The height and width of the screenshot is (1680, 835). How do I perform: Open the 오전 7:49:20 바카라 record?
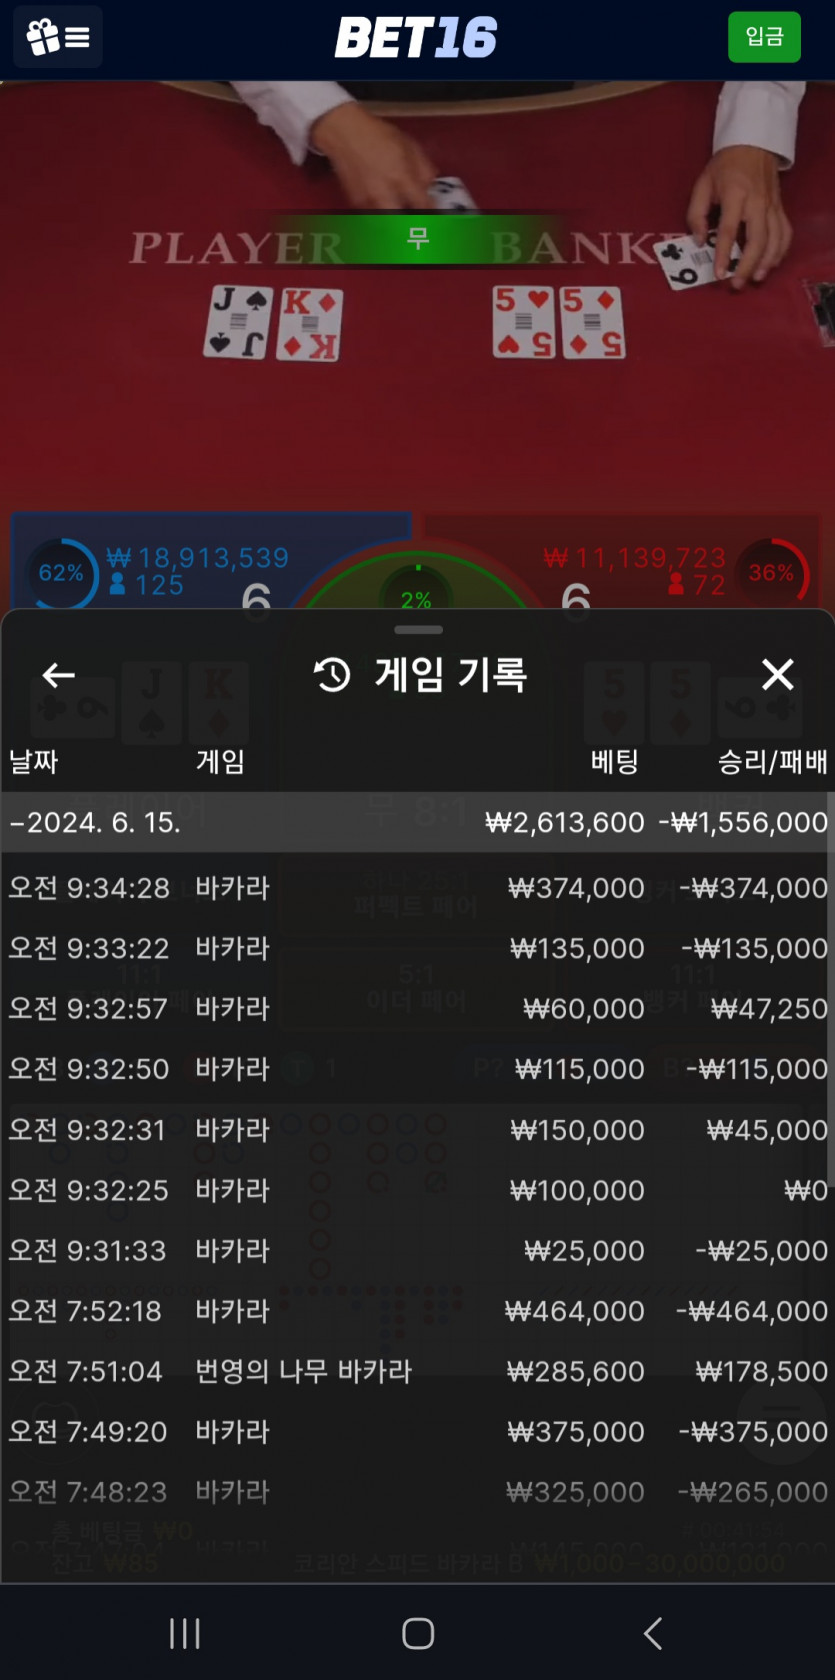(417, 1432)
